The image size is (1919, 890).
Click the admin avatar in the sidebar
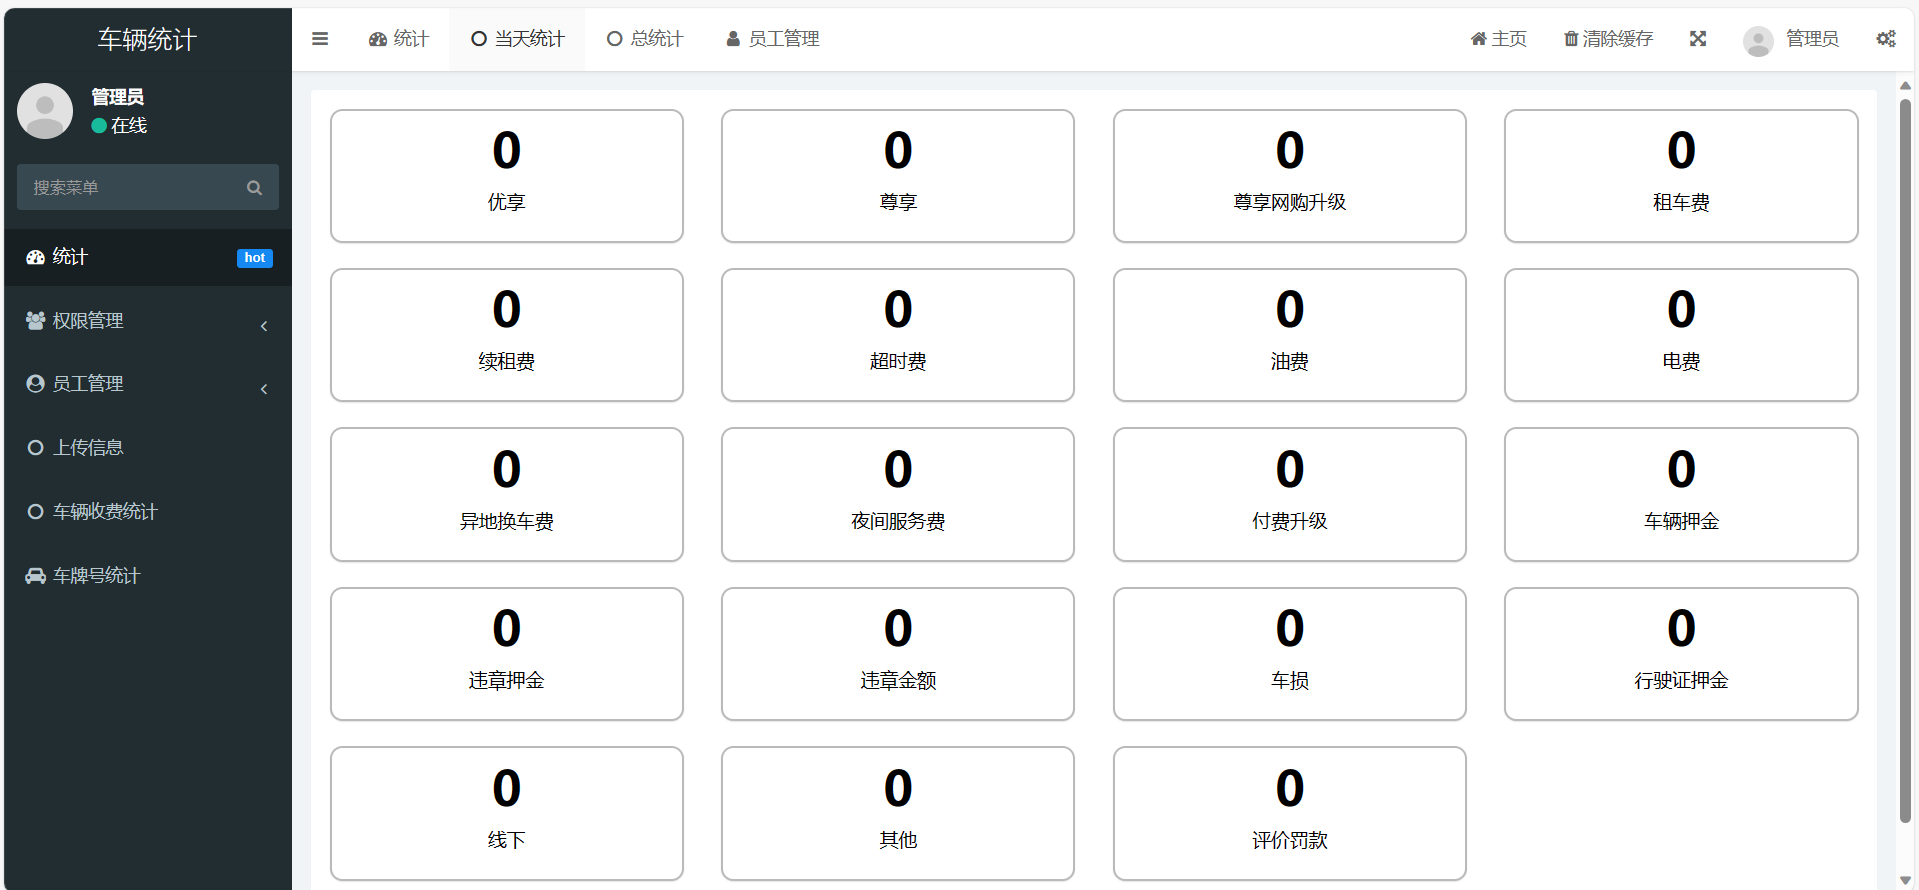tap(45, 111)
